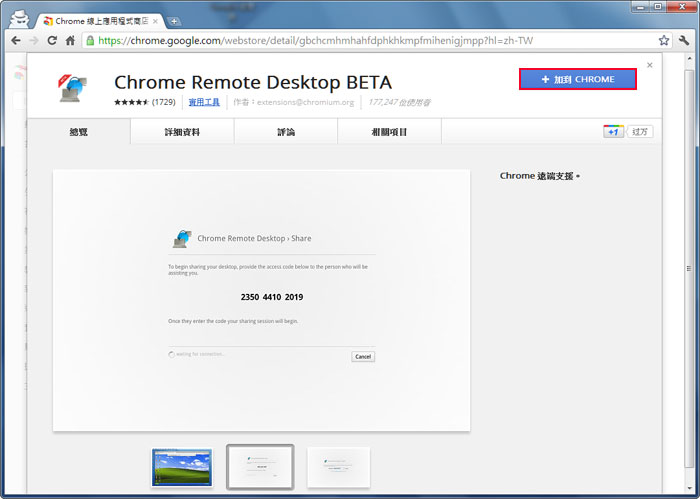
Task: Reload the page with the refresh icon
Action: pos(52,41)
